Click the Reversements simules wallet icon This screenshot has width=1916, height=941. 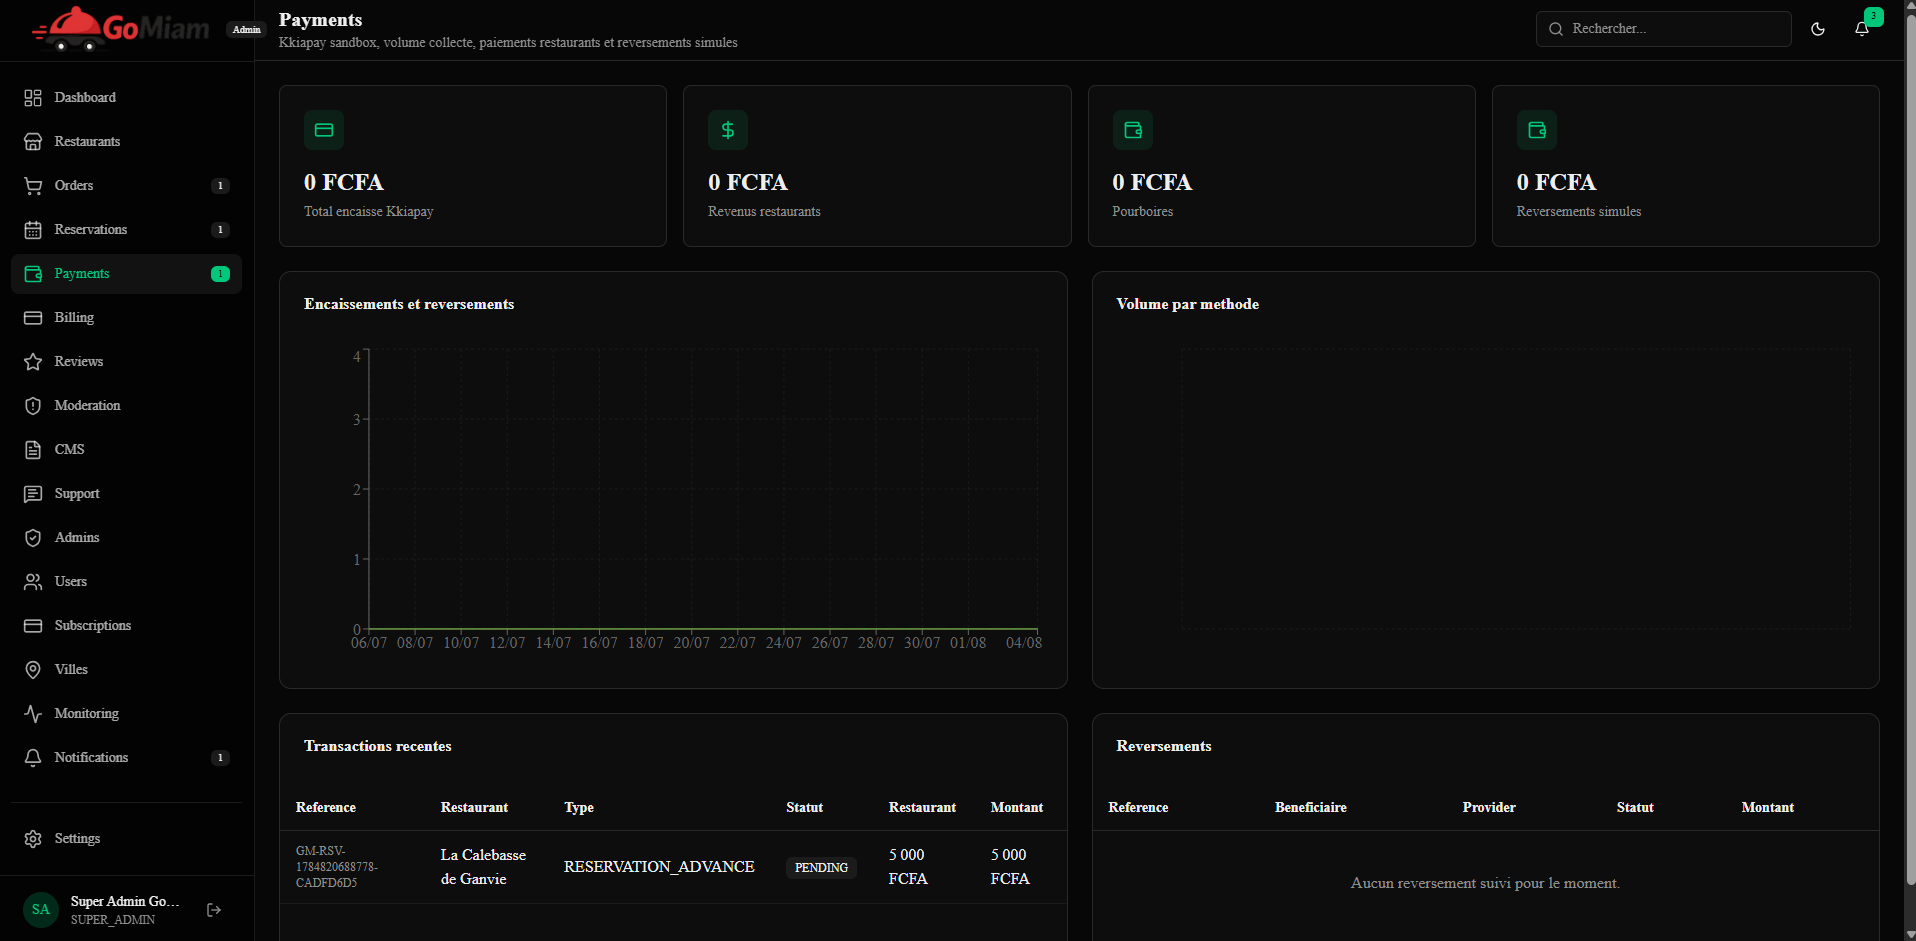click(1537, 130)
